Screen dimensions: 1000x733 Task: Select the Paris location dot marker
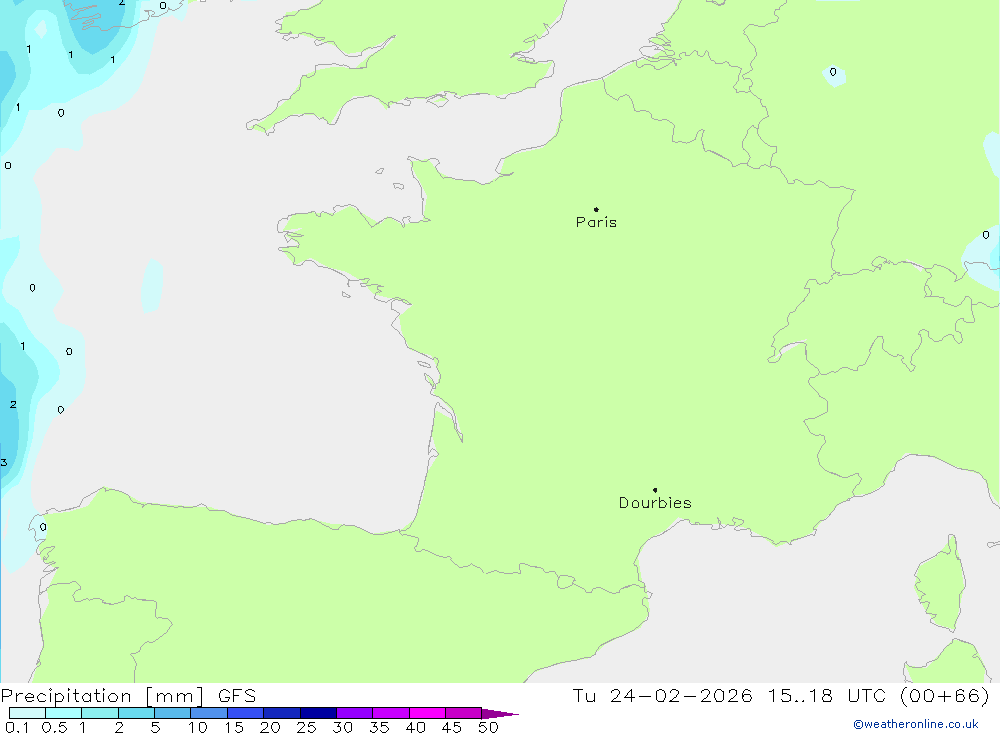596,209
